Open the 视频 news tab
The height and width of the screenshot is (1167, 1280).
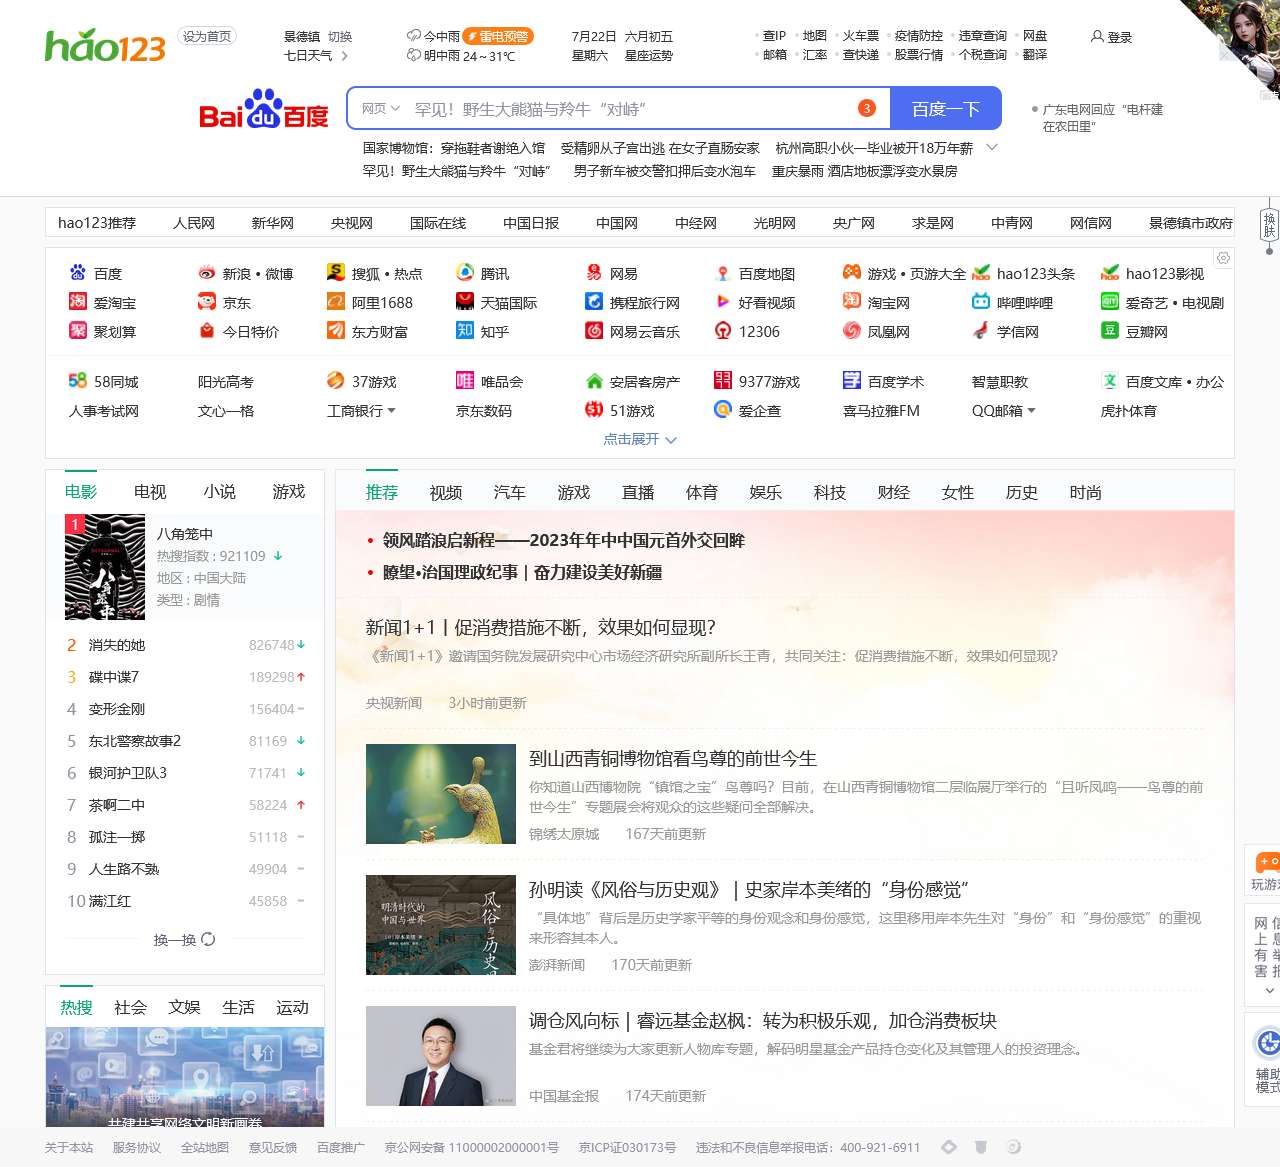pos(446,493)
